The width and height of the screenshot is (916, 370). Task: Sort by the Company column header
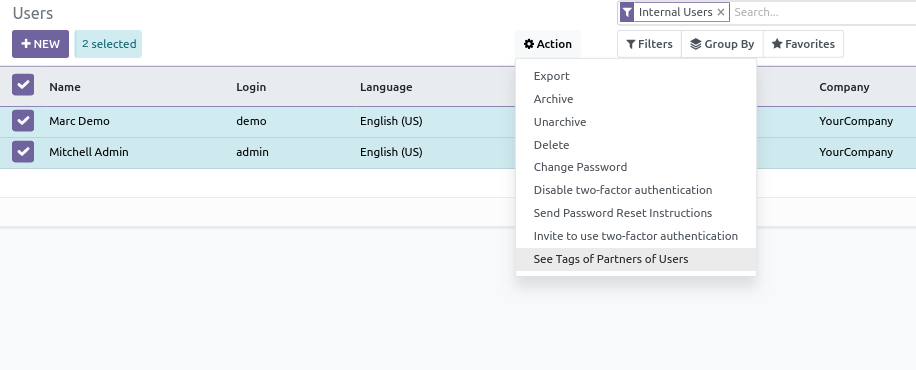point(844,87)
